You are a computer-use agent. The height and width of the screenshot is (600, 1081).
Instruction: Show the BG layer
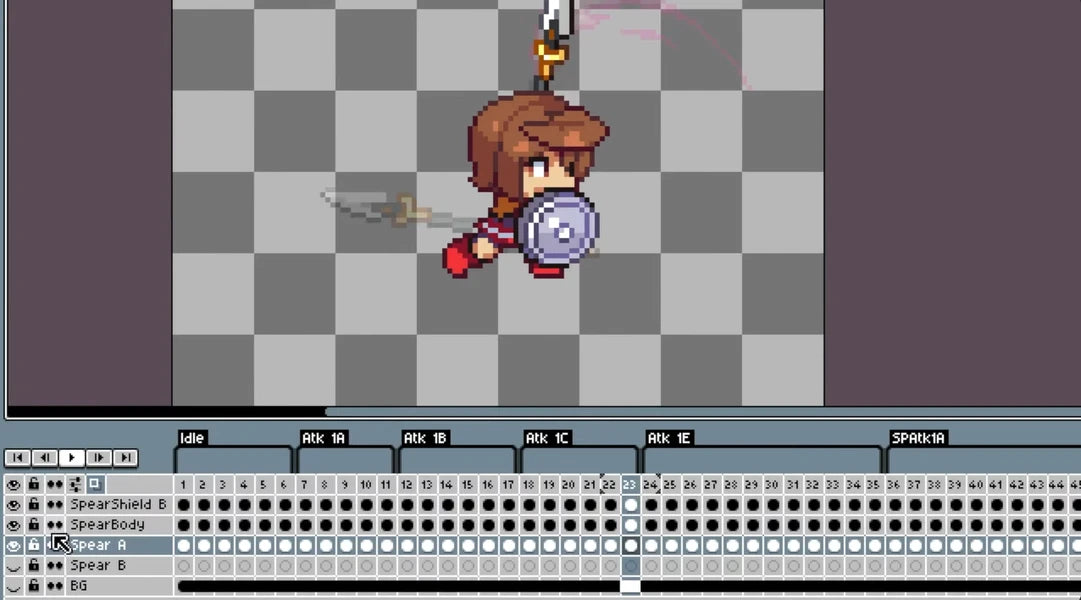point(14,586)
